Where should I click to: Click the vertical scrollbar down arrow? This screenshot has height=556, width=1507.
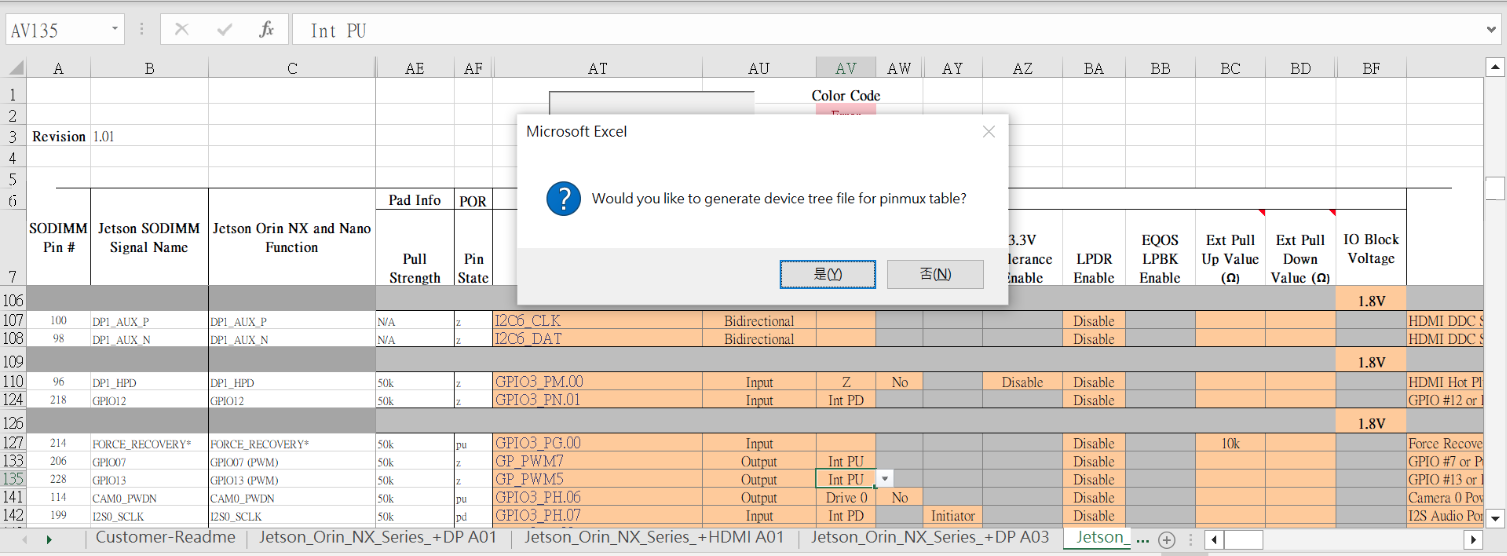click(1495, 518)
